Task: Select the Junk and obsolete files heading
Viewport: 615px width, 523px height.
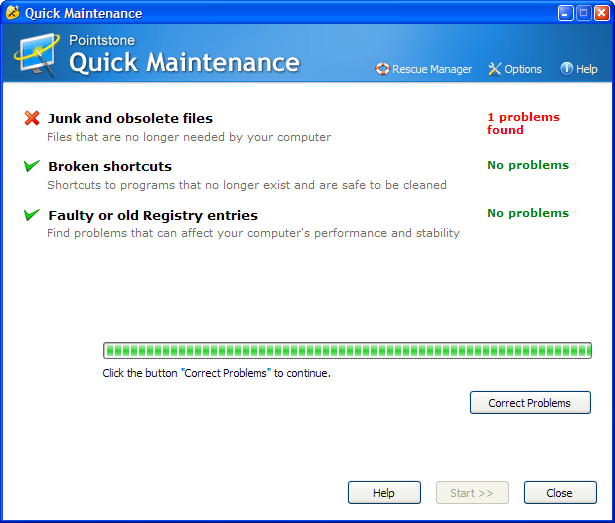Action: pos(130,118)
